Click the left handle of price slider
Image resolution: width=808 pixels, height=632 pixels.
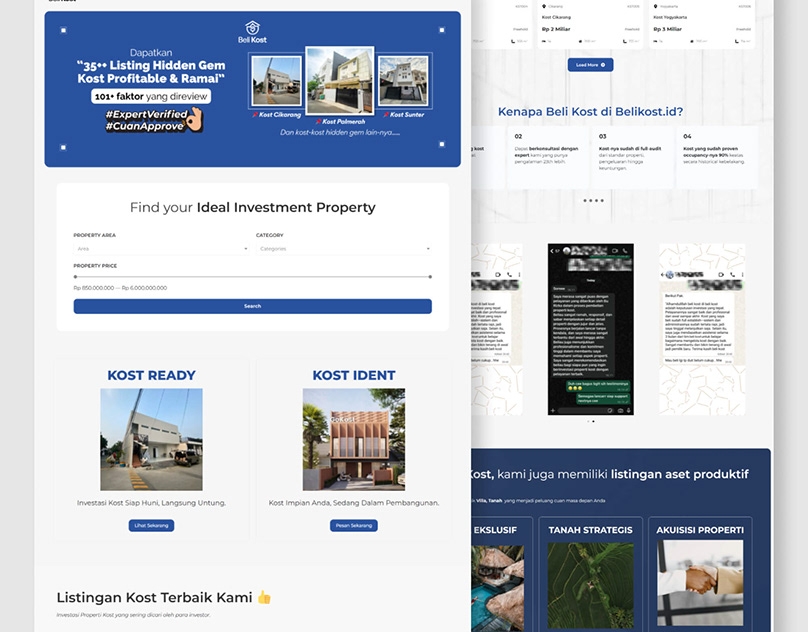click(x=75, y=277)
